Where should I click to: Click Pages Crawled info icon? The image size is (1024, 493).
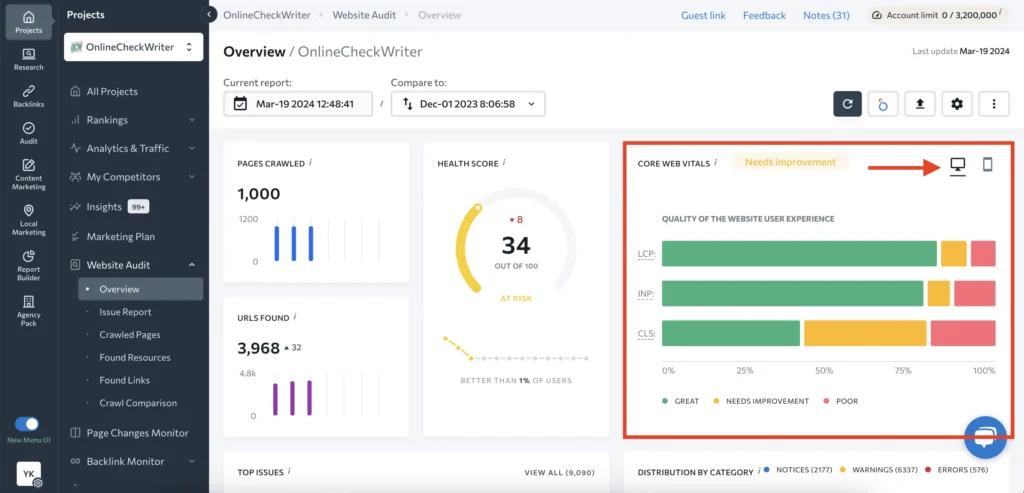pyautogui.click(x=310, y=162)
